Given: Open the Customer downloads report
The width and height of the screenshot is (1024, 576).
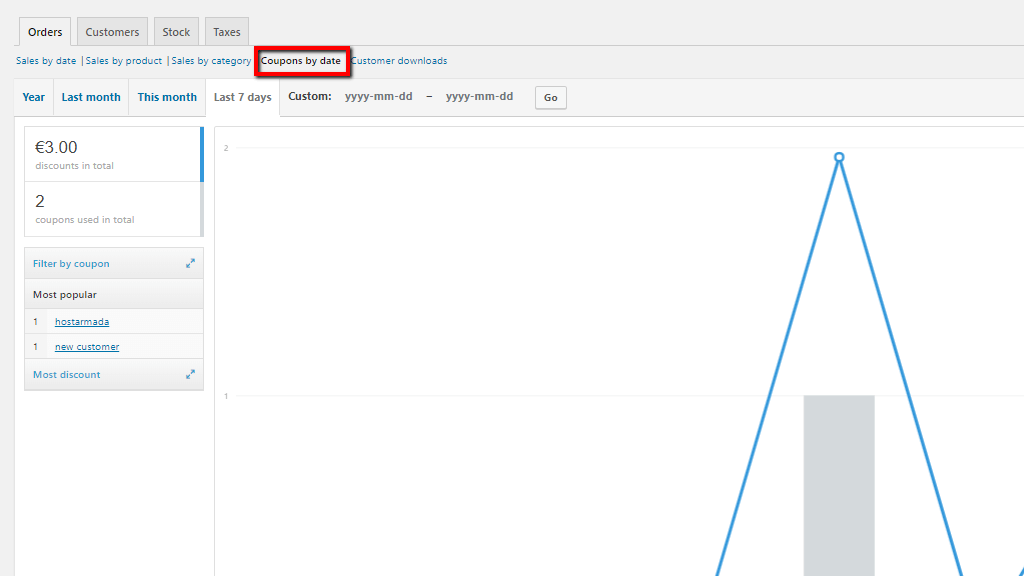Looking at the screenshot, I should click(399, 61).
